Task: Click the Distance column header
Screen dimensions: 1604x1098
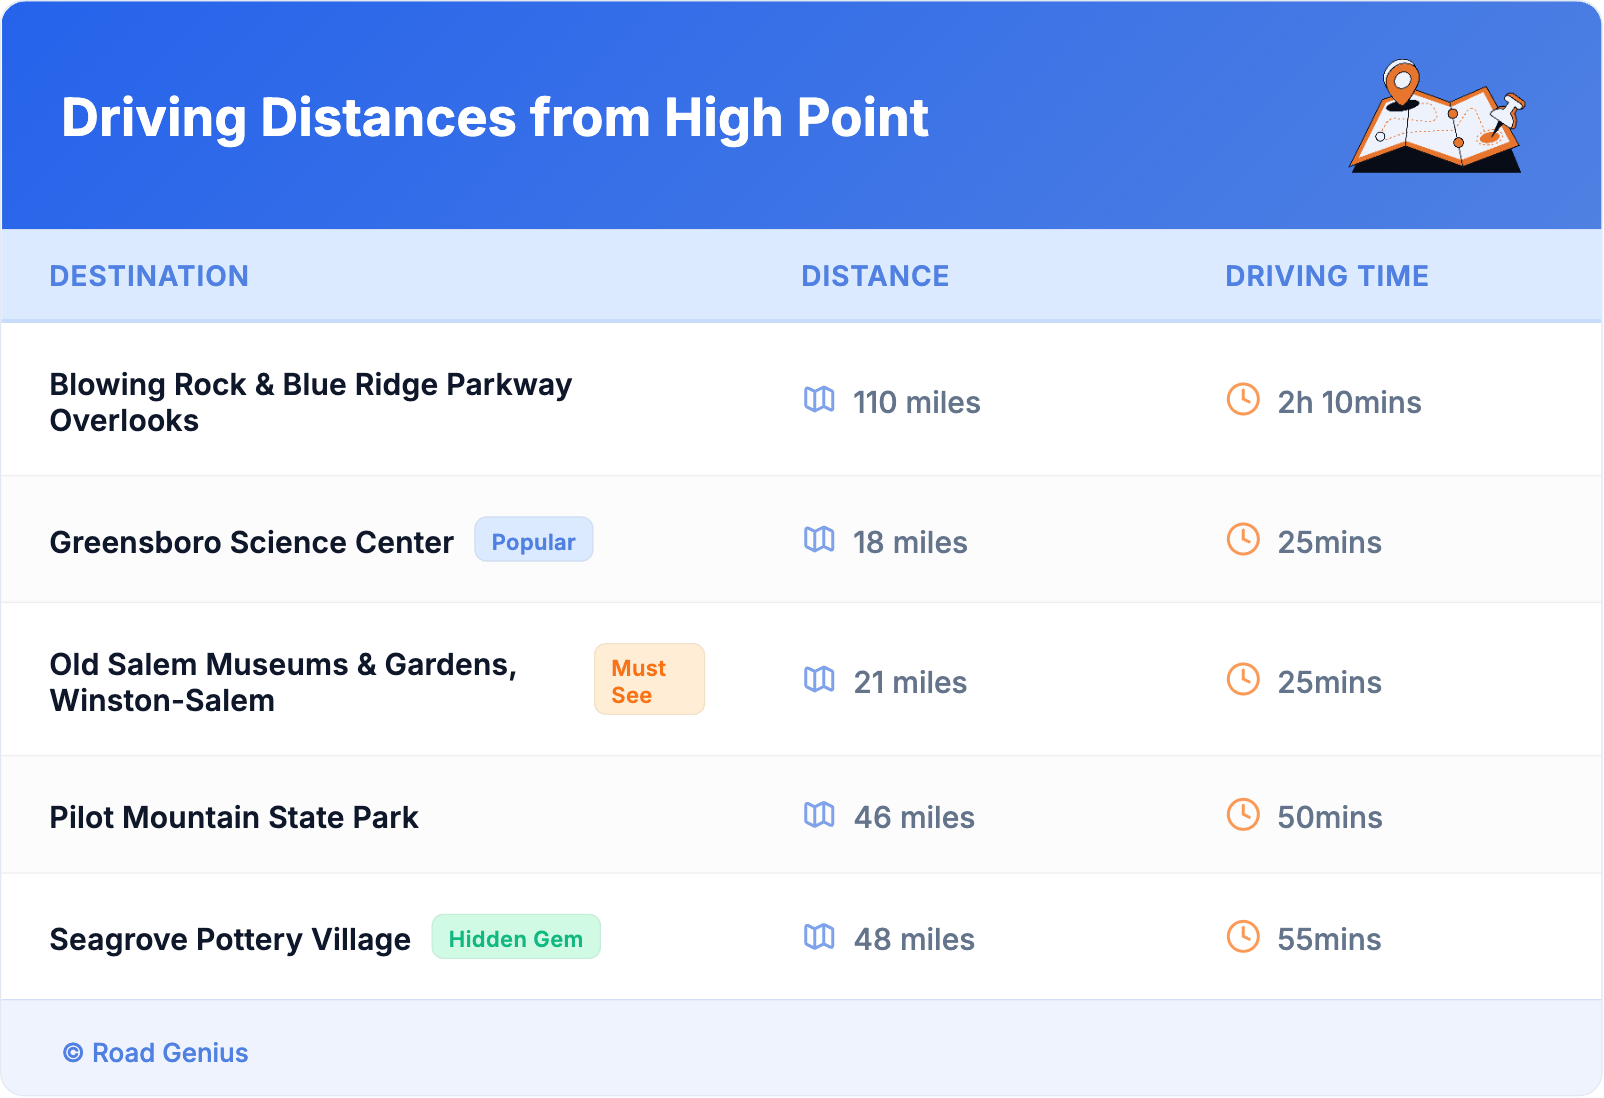Action: [875, 276]
